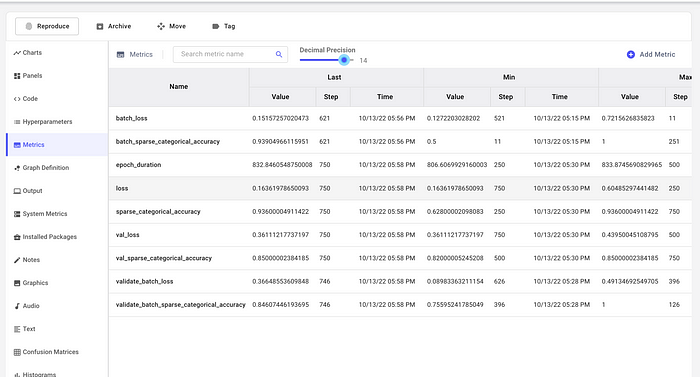
Task: Open the Notes tab
Action: tap(57, 260)
